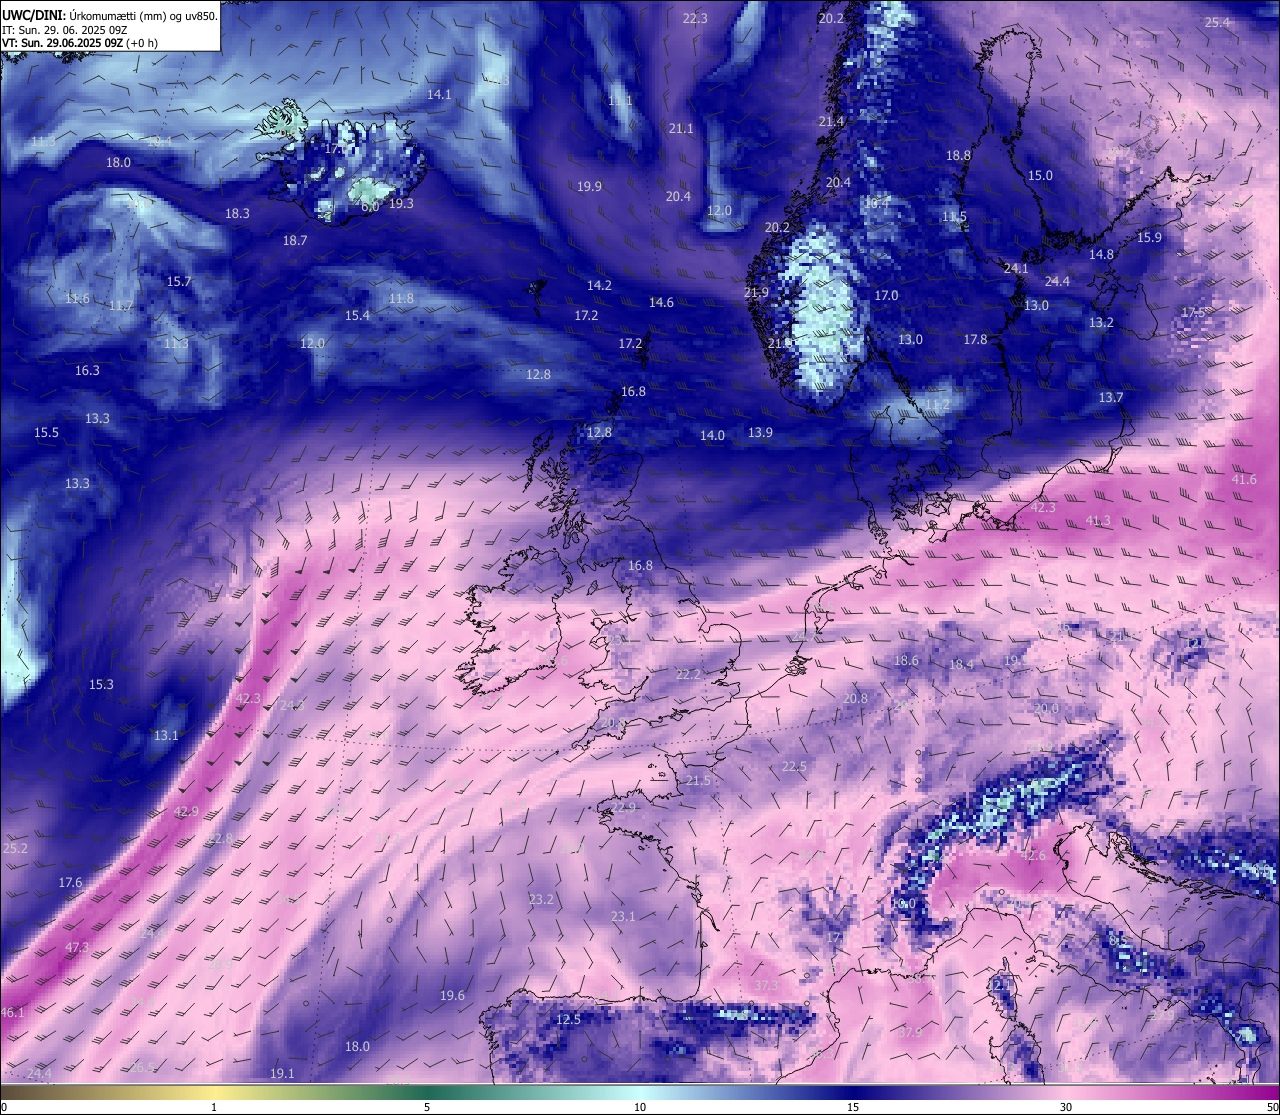The height and width of the screenshot is (1115, 1280).
Task: Click the map value '42.6'
Action: 1033,855
